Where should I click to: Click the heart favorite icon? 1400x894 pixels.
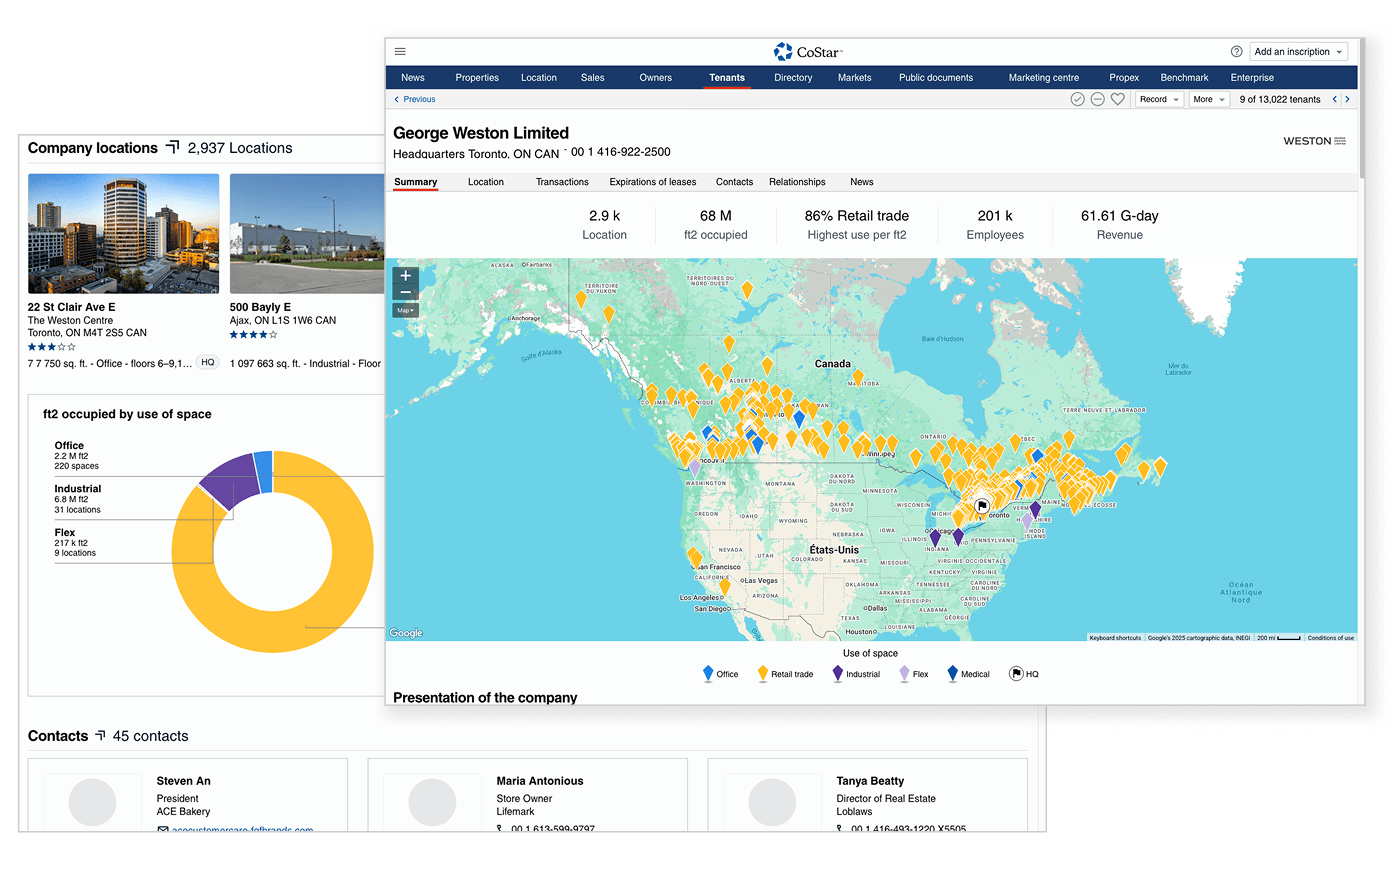tap(1118, 99)
